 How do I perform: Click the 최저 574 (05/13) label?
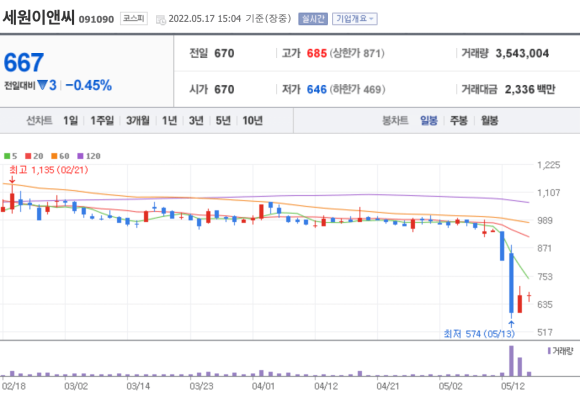[479, 334]
